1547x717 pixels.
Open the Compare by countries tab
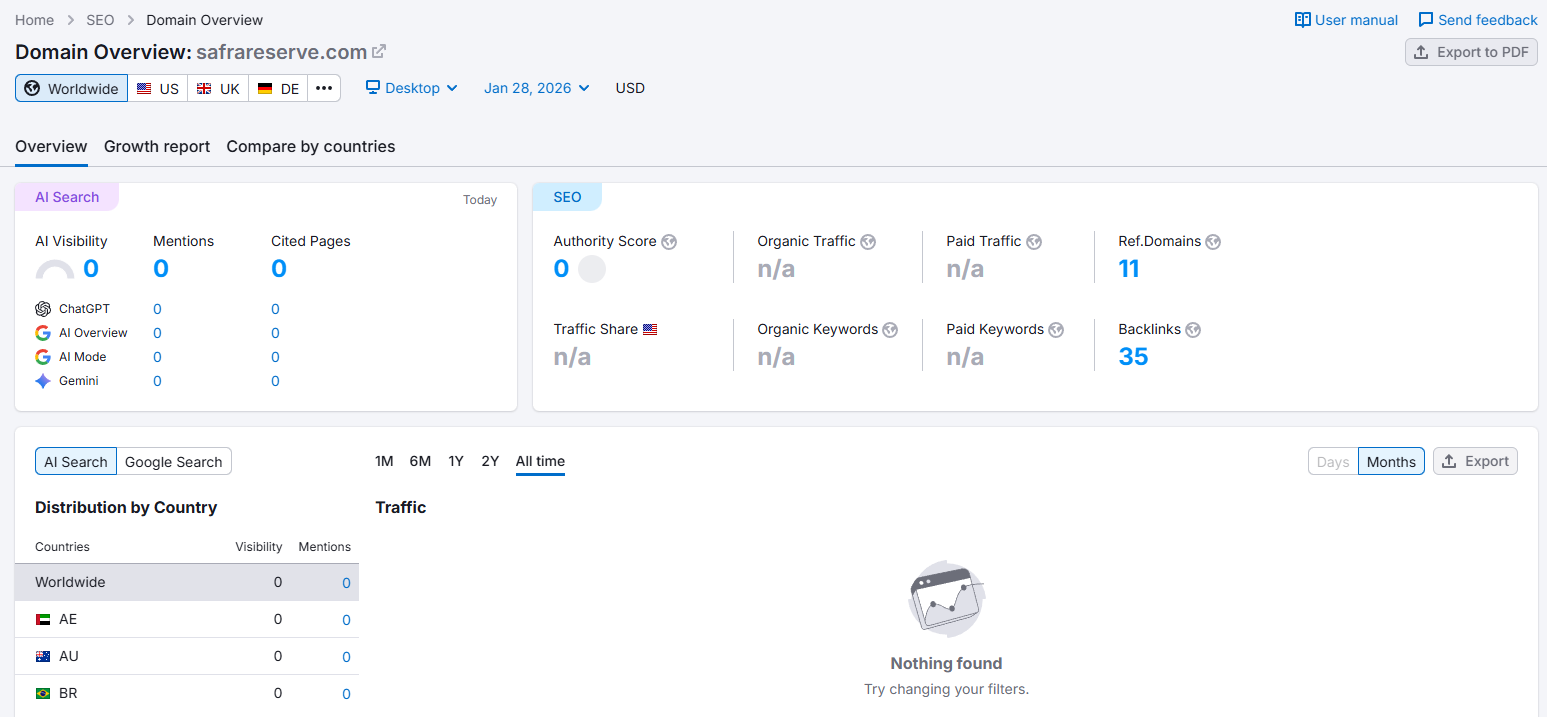pyautogui.click(x=311, y=146)
